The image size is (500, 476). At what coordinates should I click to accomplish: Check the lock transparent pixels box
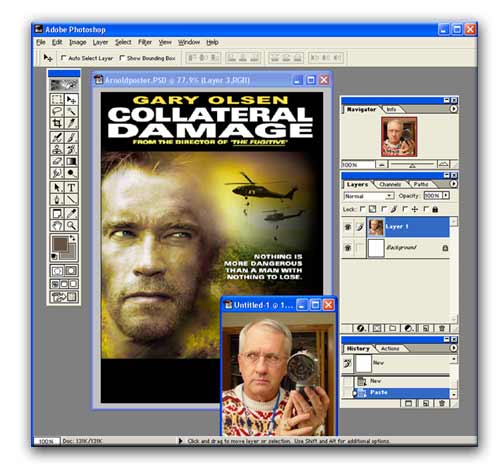(363, 209)
